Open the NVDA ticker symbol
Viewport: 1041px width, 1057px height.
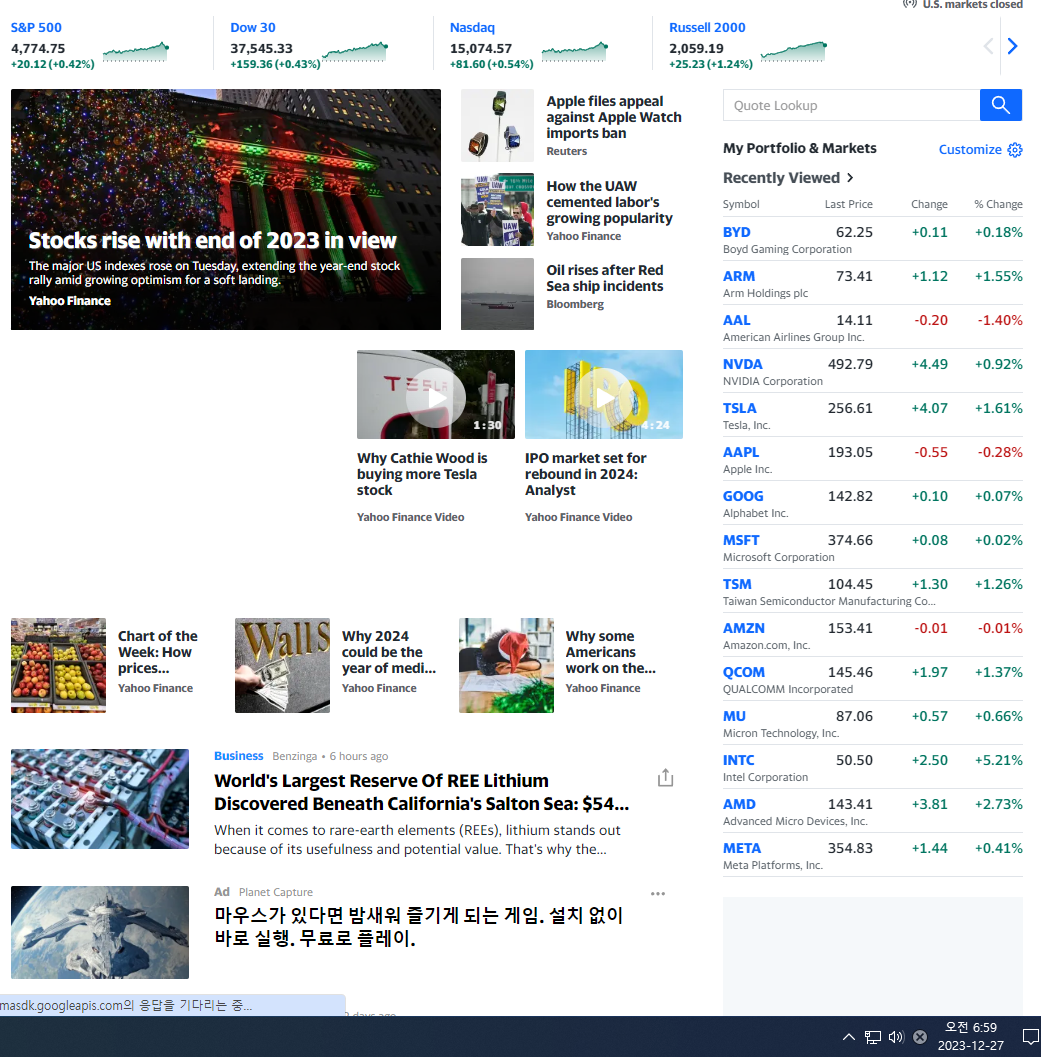click(x=742, y=364)
